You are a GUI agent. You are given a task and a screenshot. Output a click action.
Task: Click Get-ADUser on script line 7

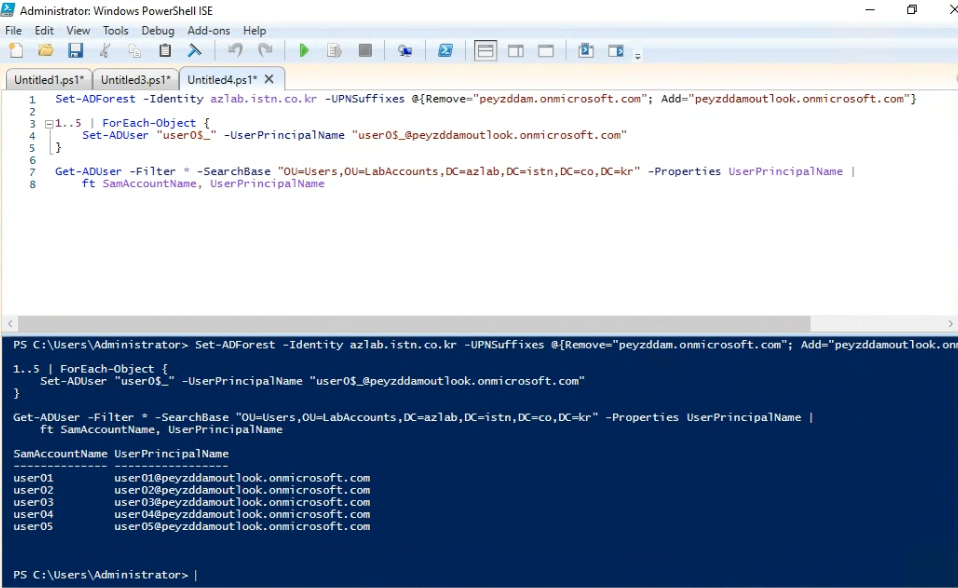tap(89, 171)
